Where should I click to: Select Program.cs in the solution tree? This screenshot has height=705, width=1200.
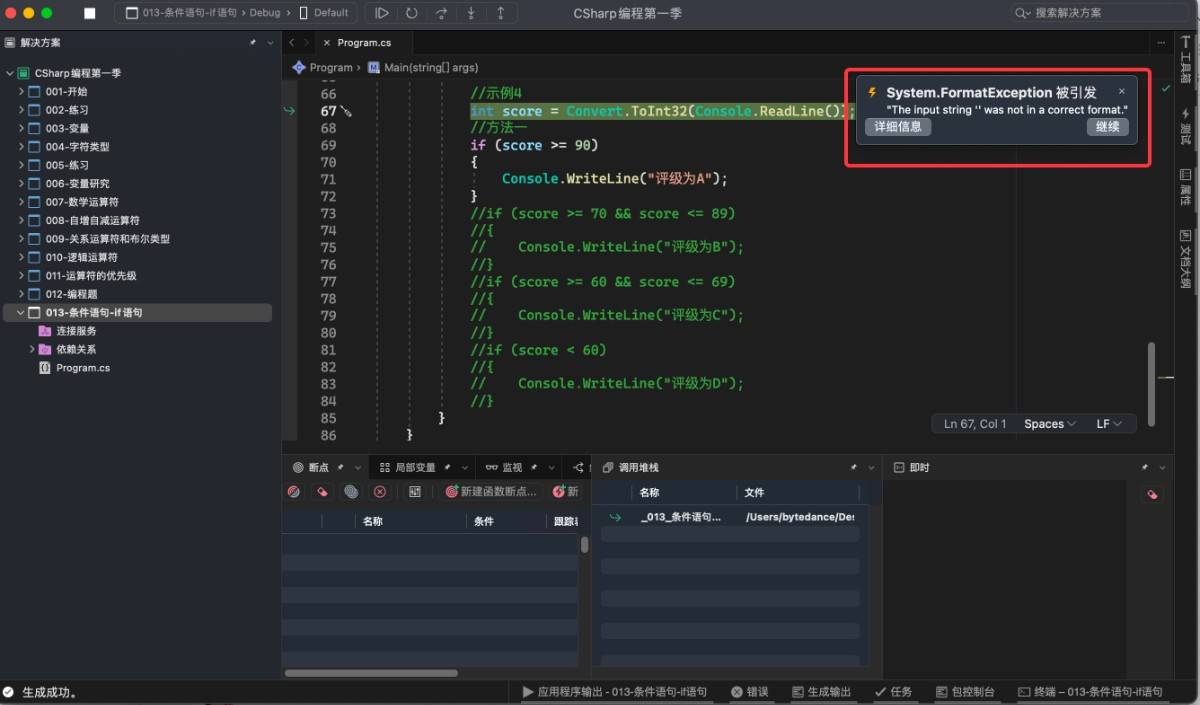[x=83, y=368]
